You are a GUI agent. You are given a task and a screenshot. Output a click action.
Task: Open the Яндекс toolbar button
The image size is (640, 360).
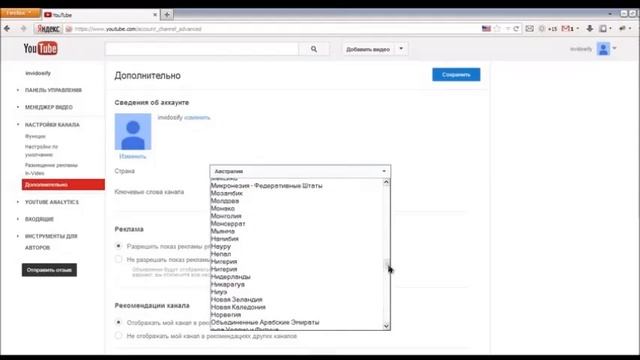(48, 29)
